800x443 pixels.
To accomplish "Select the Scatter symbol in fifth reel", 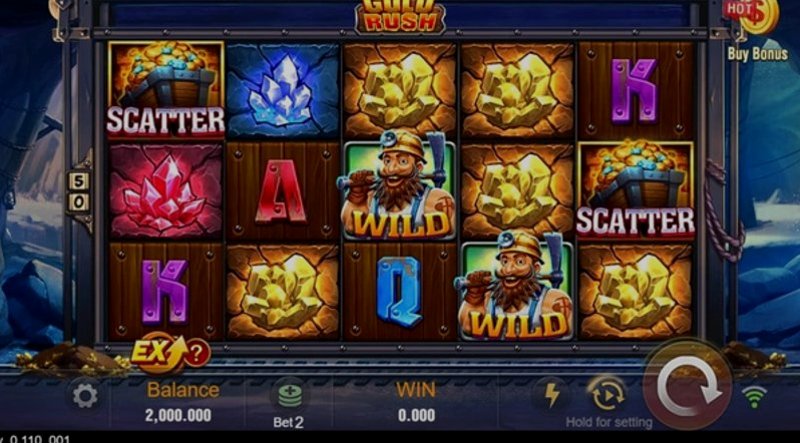I will [x=635, y=191].
